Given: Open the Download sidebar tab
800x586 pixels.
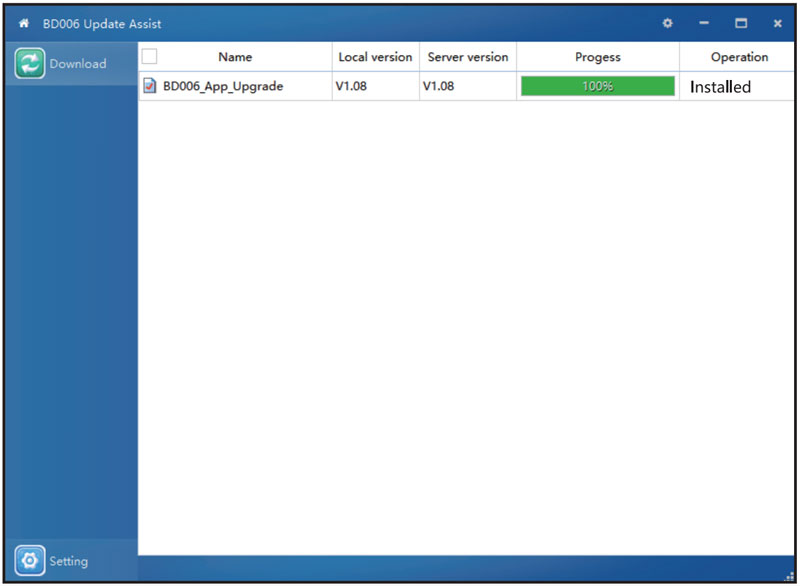Looking at the screenshot, I should (x=71, y=64).
